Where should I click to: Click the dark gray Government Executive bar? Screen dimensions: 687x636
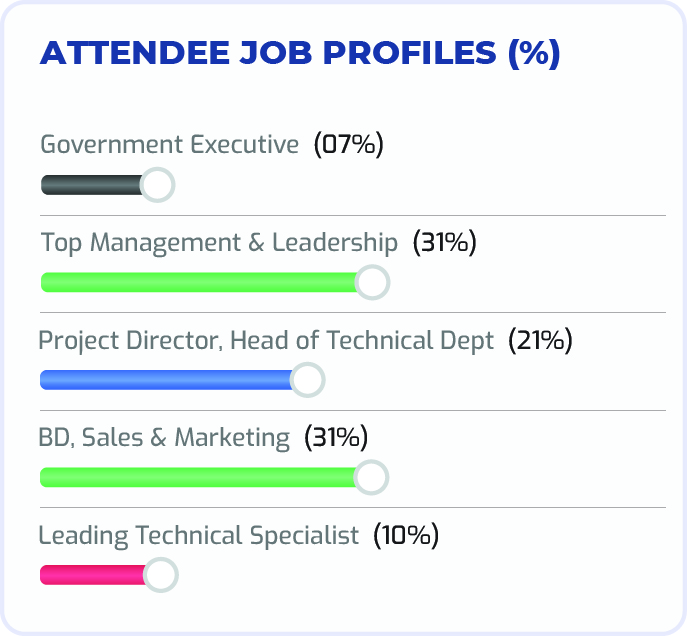[x=92, y=185]
